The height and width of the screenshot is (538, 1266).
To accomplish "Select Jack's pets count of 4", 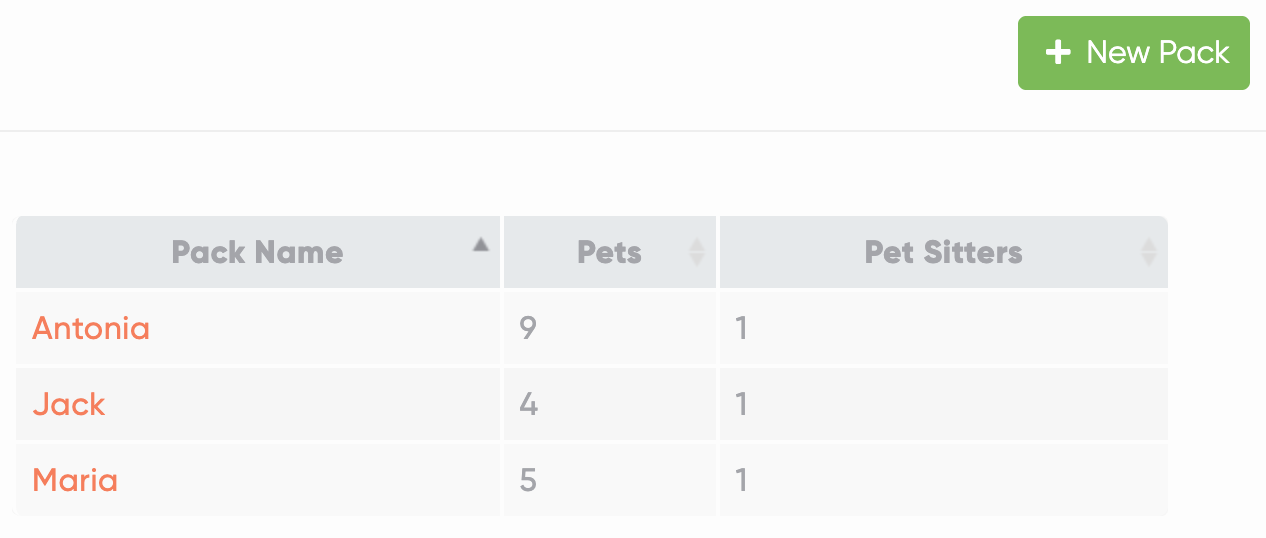I will 529,404.
